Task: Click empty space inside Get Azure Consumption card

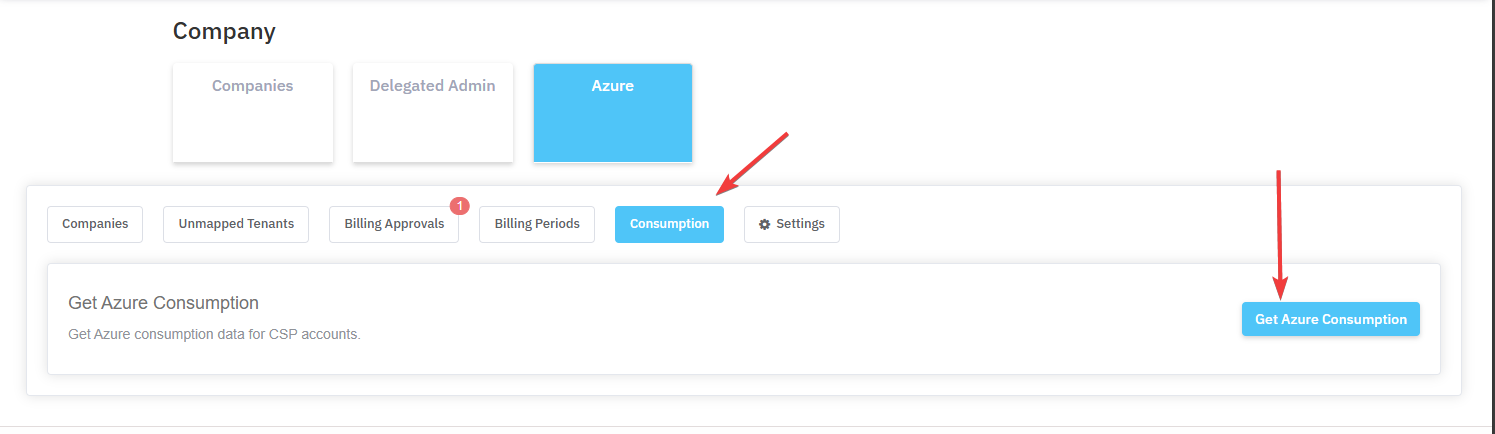Action: tap(800, 320)
